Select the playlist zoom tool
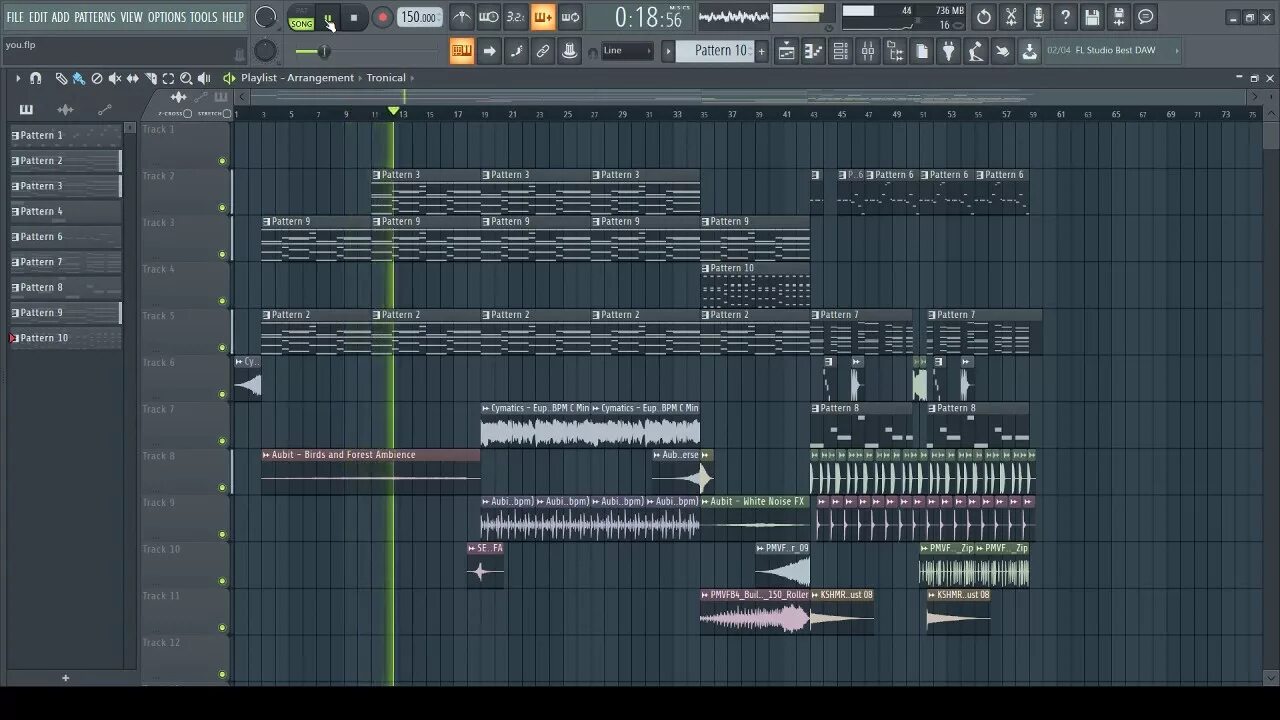The image size is (1280, 720). tap(186, 78)
